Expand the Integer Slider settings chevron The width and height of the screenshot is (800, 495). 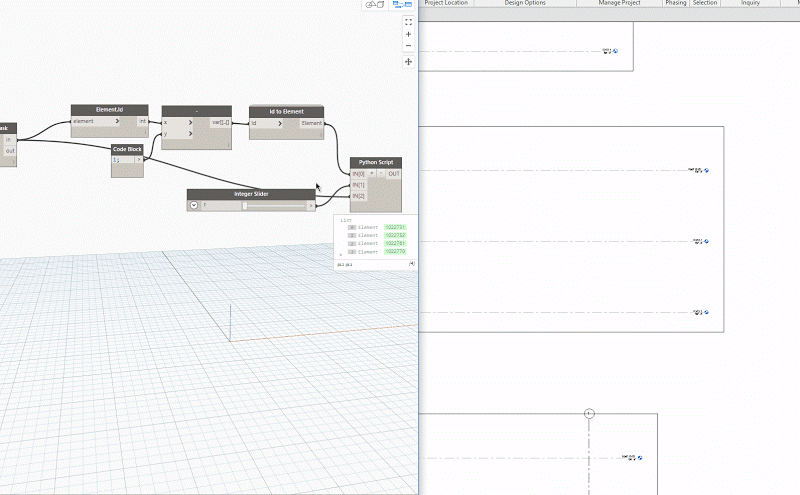pyautogui.click(x=194, y=205)
